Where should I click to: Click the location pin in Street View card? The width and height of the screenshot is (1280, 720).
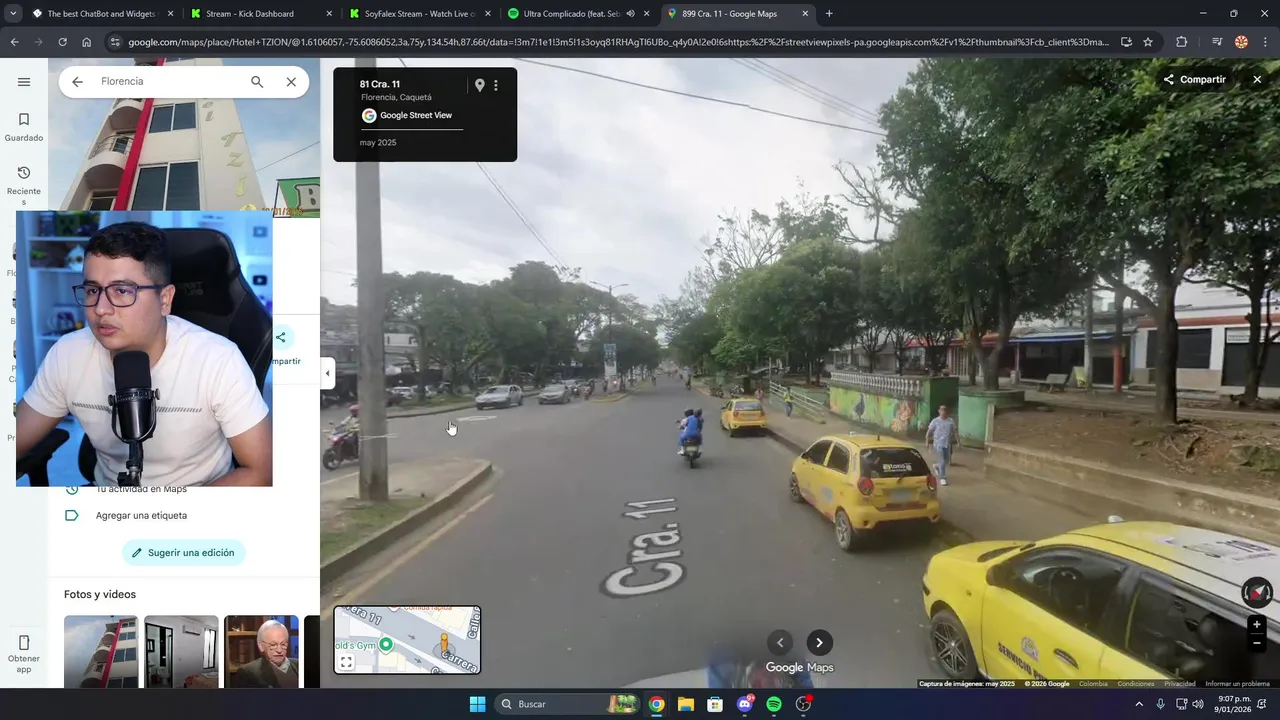[x=479, y=86]
